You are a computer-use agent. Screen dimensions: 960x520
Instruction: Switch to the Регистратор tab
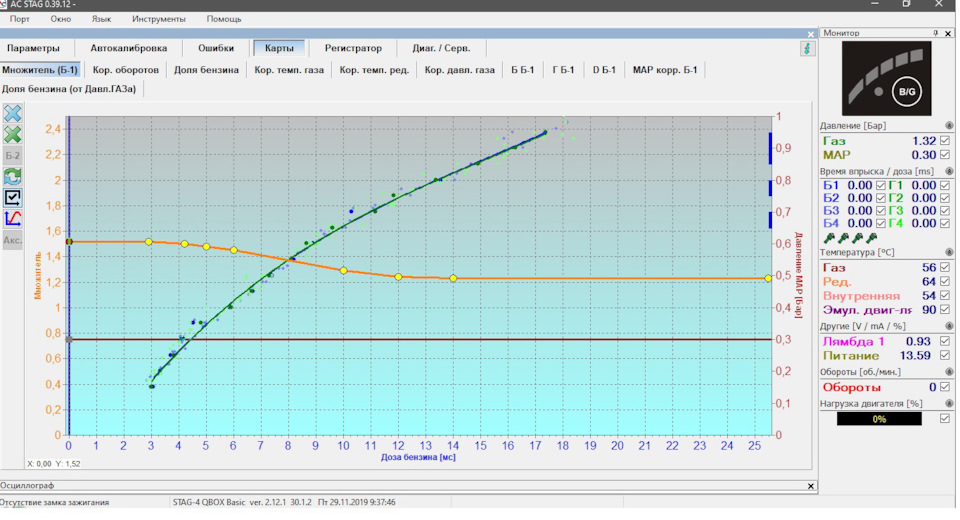click(353, 48)
